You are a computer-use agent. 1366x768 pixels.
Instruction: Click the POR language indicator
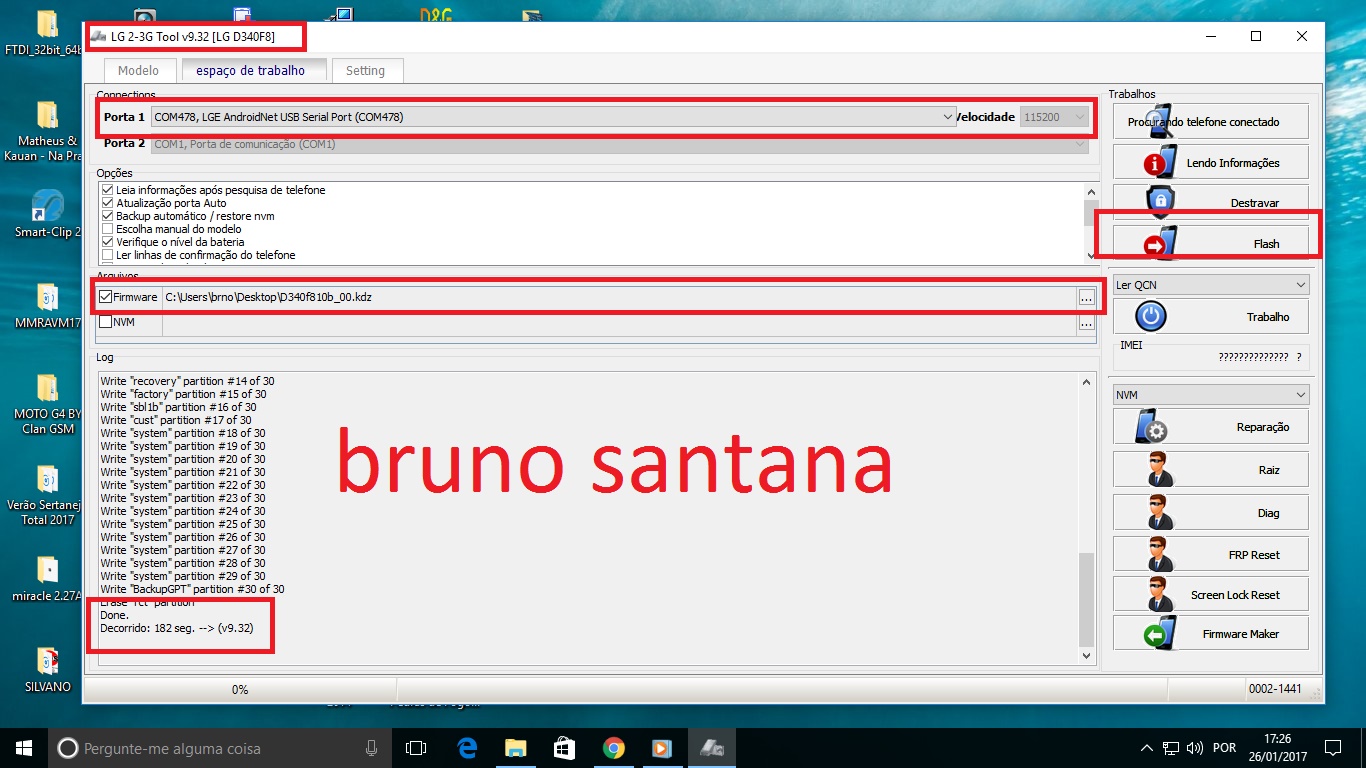pos(1223,748)
